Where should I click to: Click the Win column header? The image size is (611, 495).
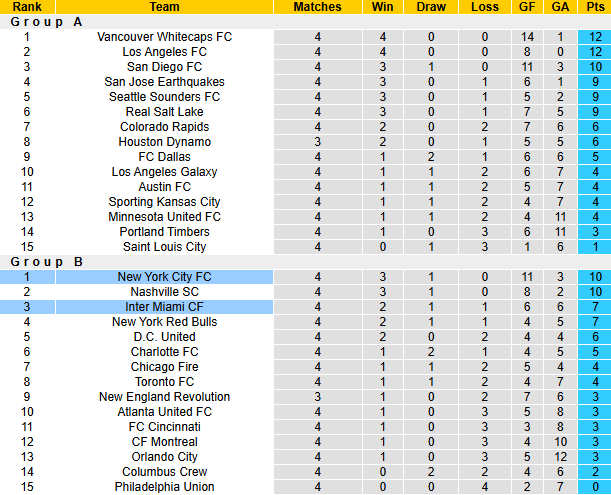(382, 7)
